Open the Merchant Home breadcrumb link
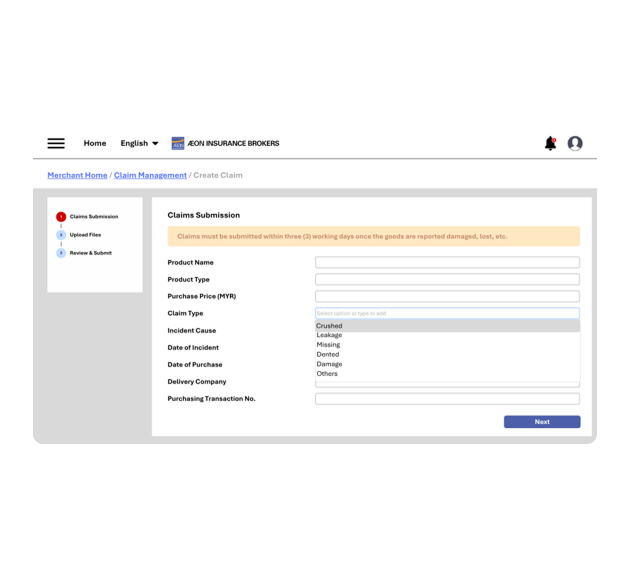This screenshot has height=570, width=630. click(x=77, y=175)
